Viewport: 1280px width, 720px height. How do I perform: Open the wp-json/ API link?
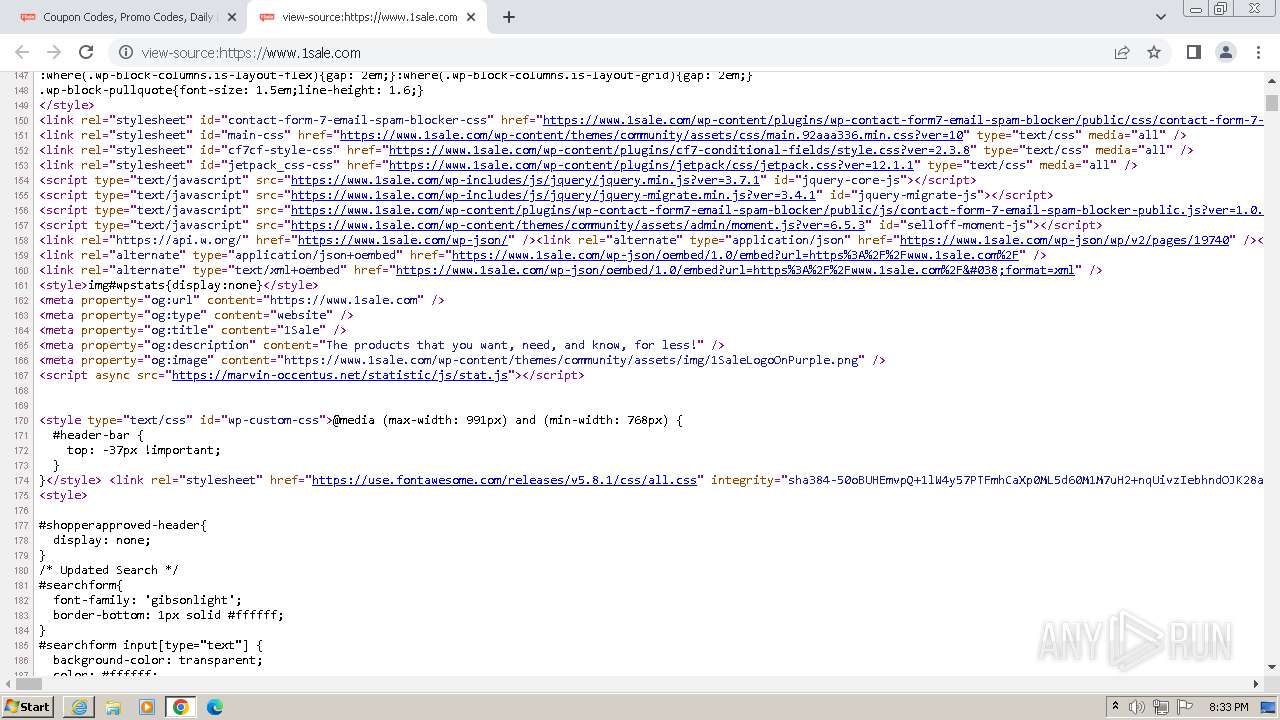pyautogui.click(x=405, y=240)
